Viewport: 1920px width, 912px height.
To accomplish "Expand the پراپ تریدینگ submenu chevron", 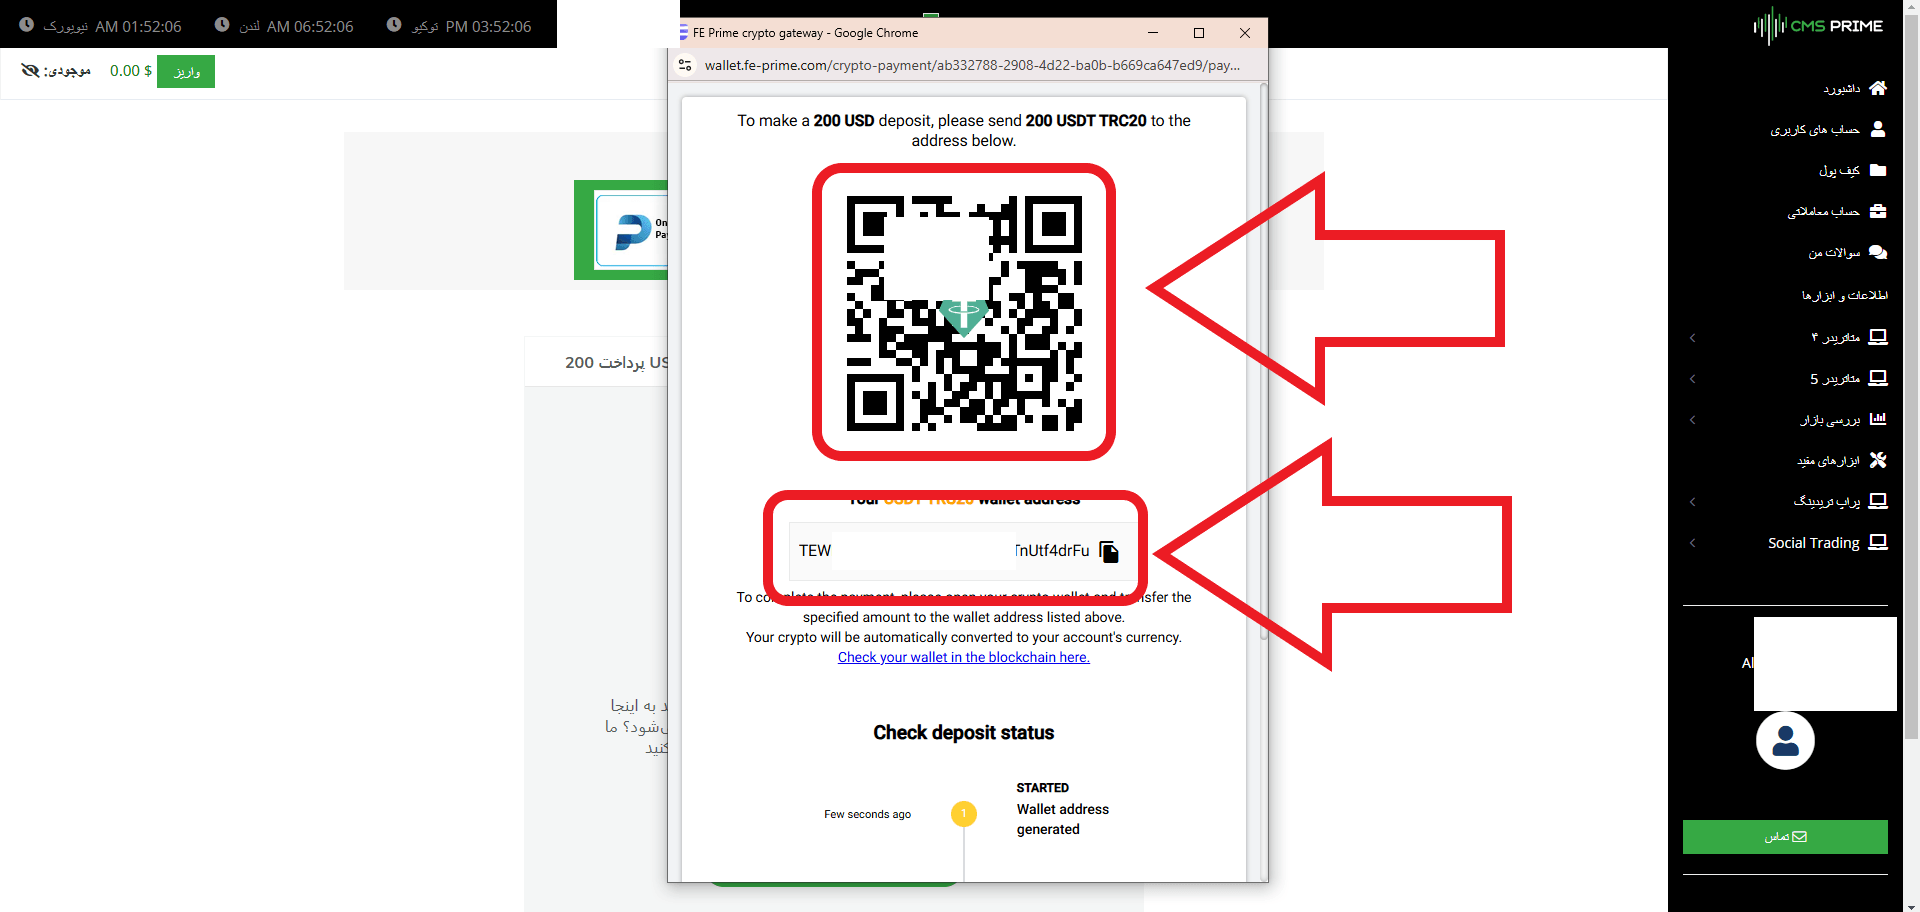I will click(1692, 502).
